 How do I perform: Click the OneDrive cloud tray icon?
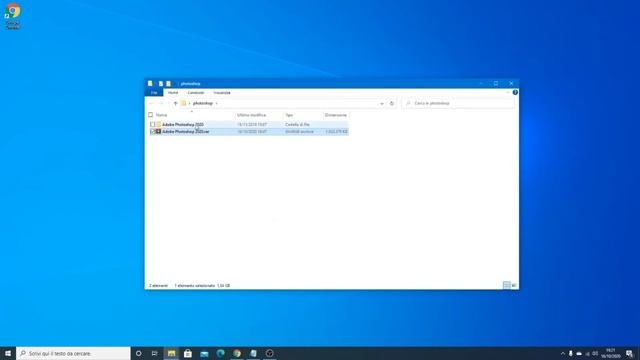coord(579,353)
